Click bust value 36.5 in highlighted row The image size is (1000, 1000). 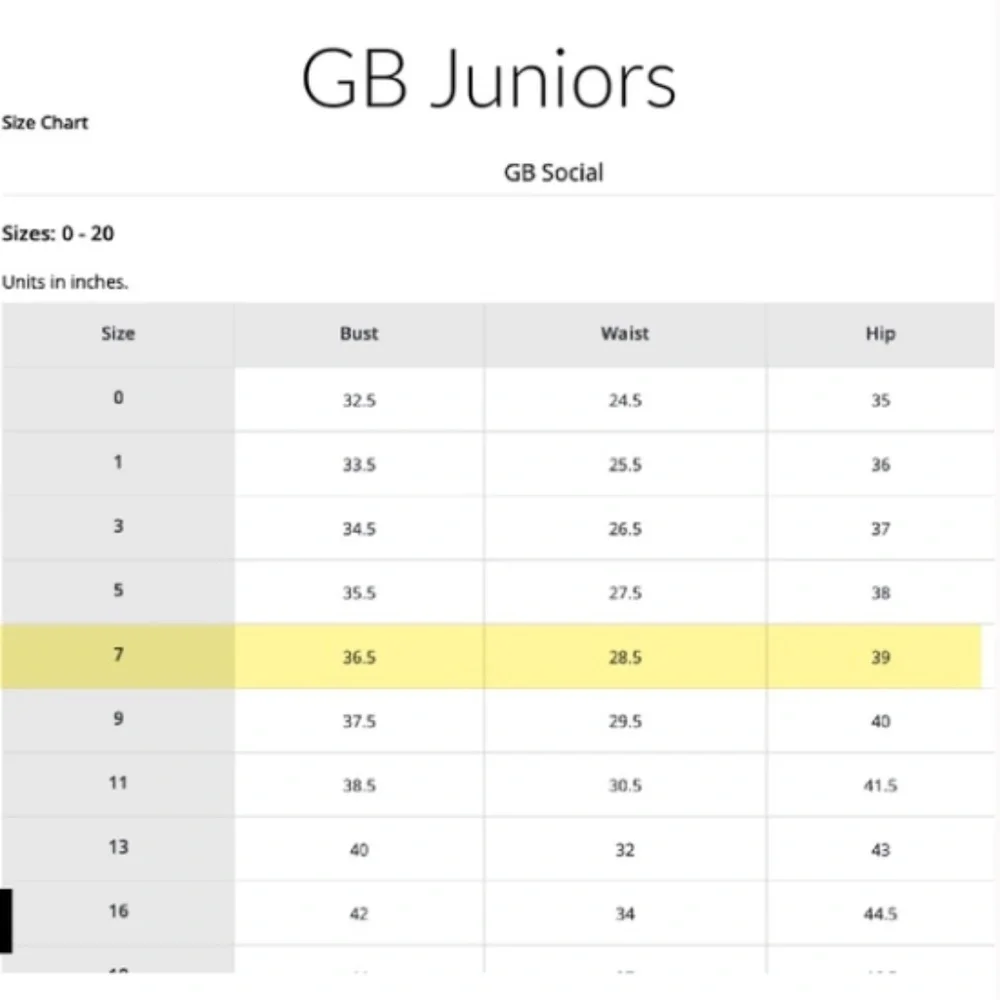tap(359, 658)
